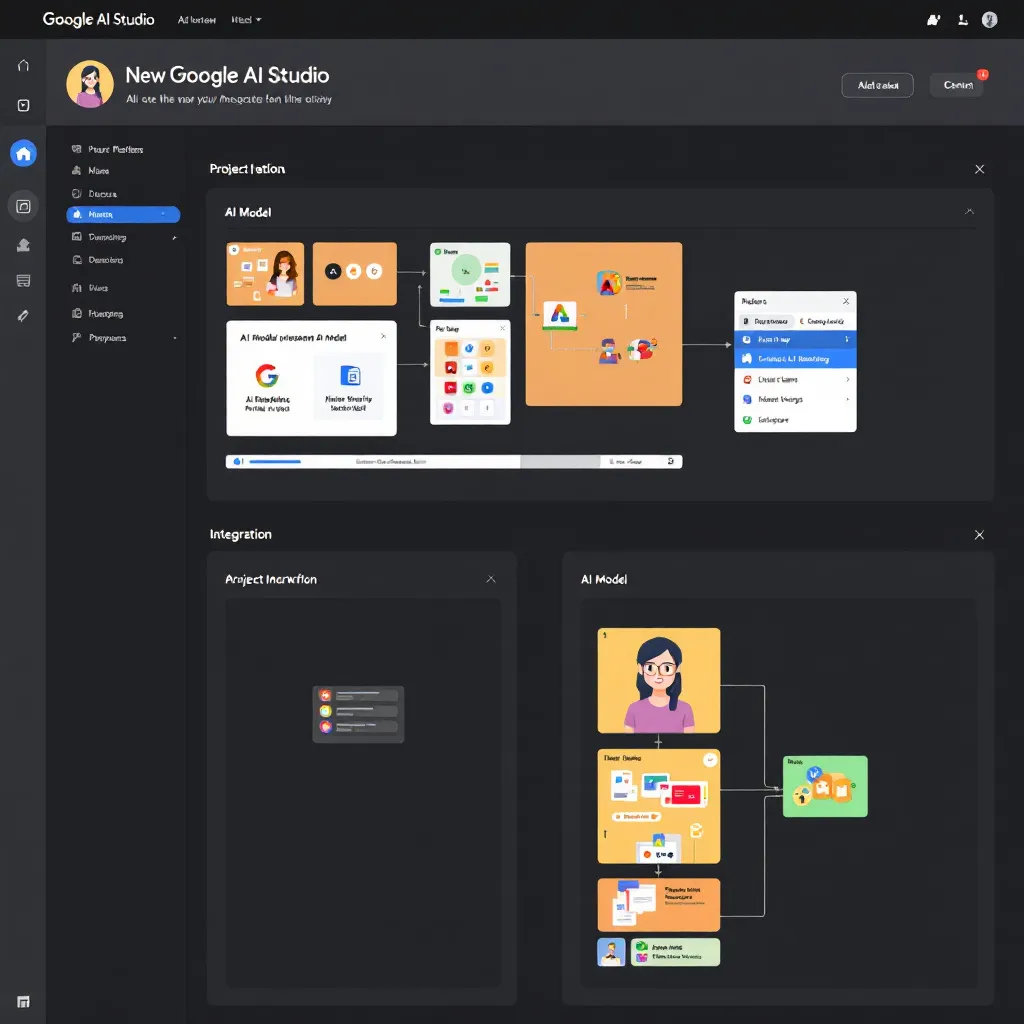1024x1024 pixels.
Task: Click the red notification badge on Cenini button
Action: (982, 74)
